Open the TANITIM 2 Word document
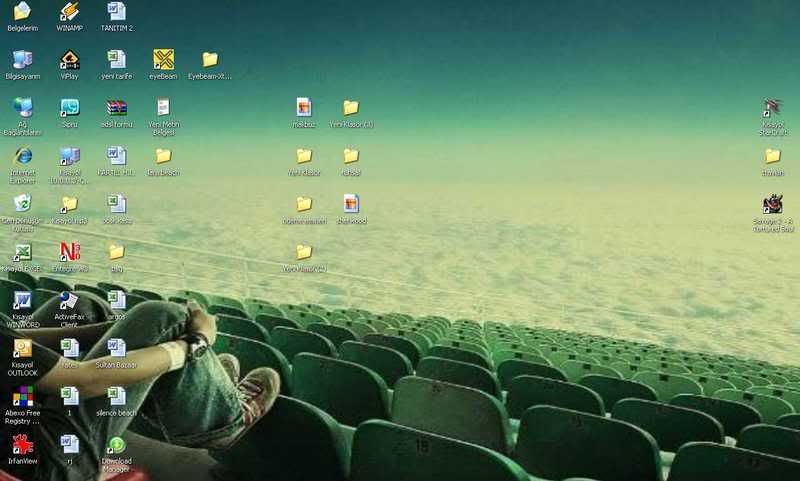 tap(116, 11)
